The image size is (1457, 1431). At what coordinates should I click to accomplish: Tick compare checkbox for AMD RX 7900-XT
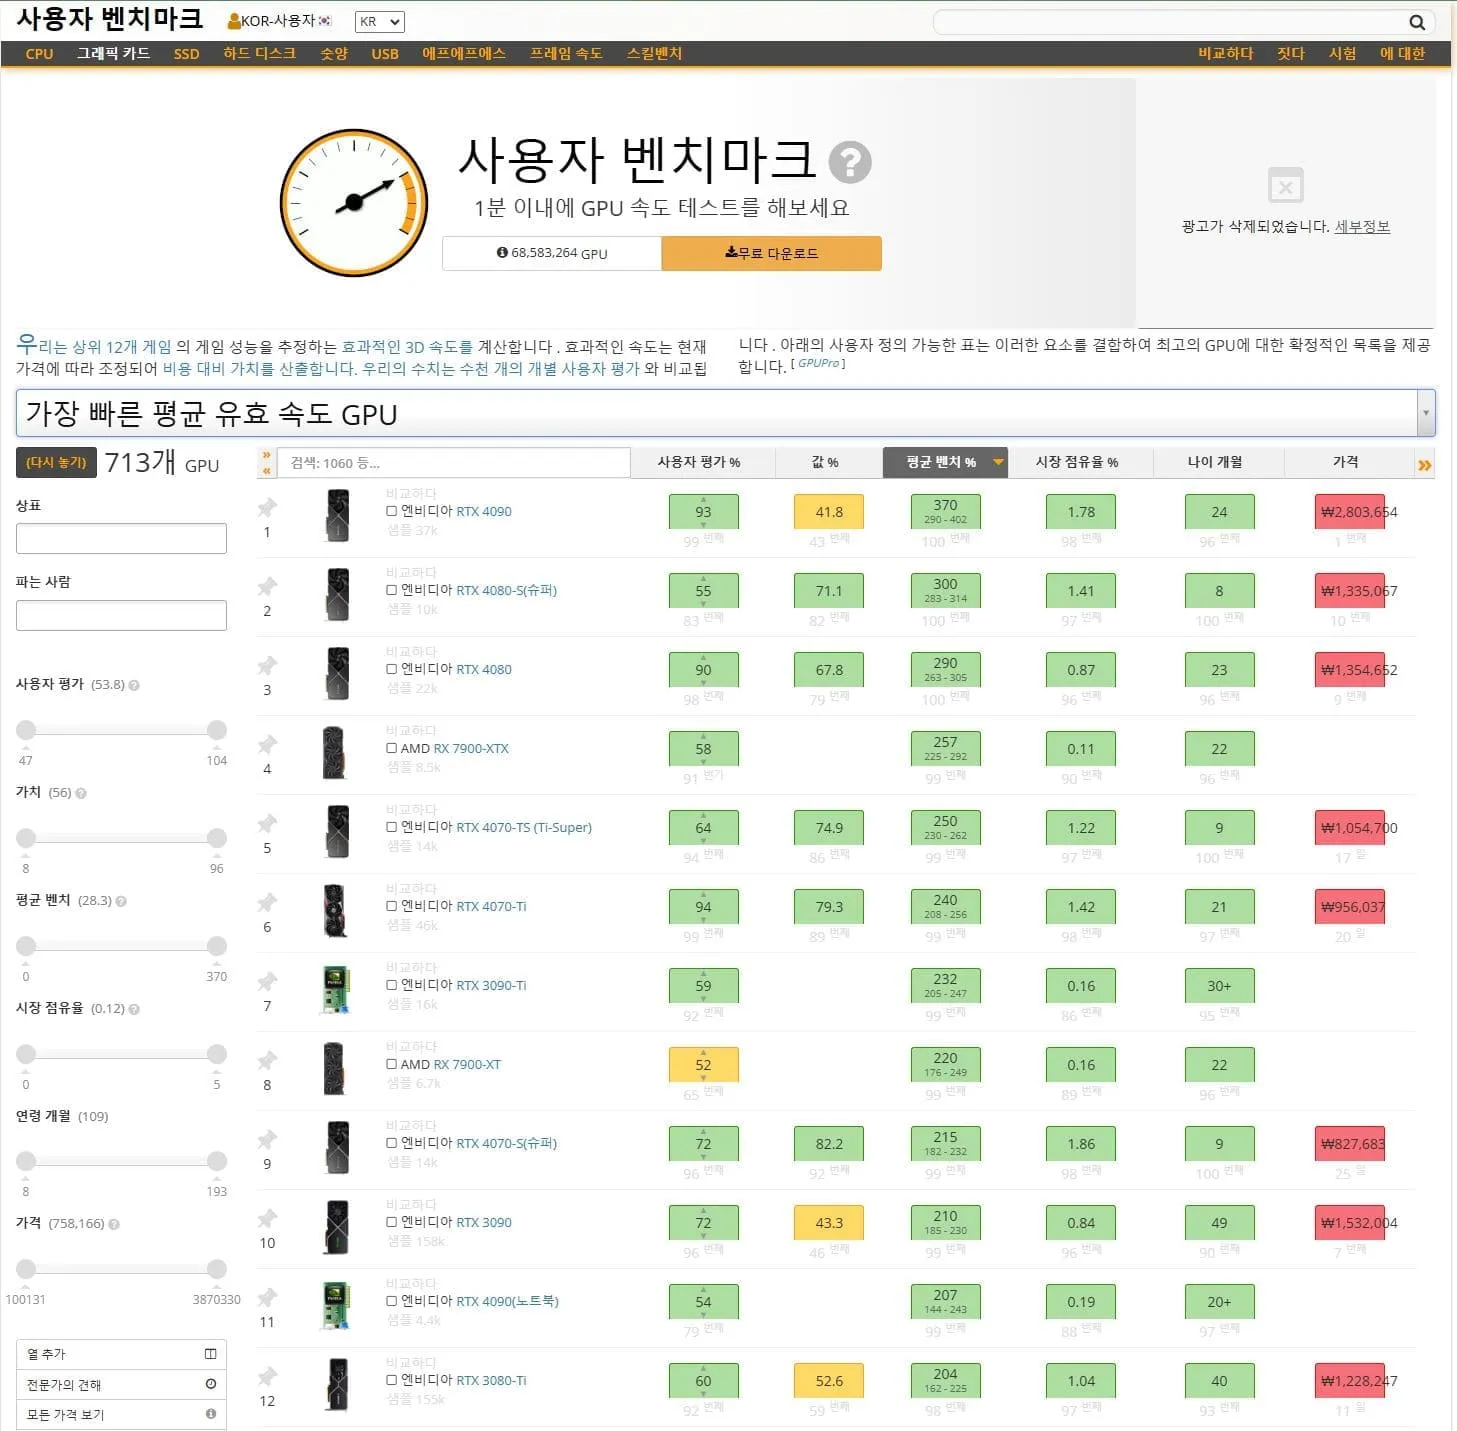(391, 1064)
